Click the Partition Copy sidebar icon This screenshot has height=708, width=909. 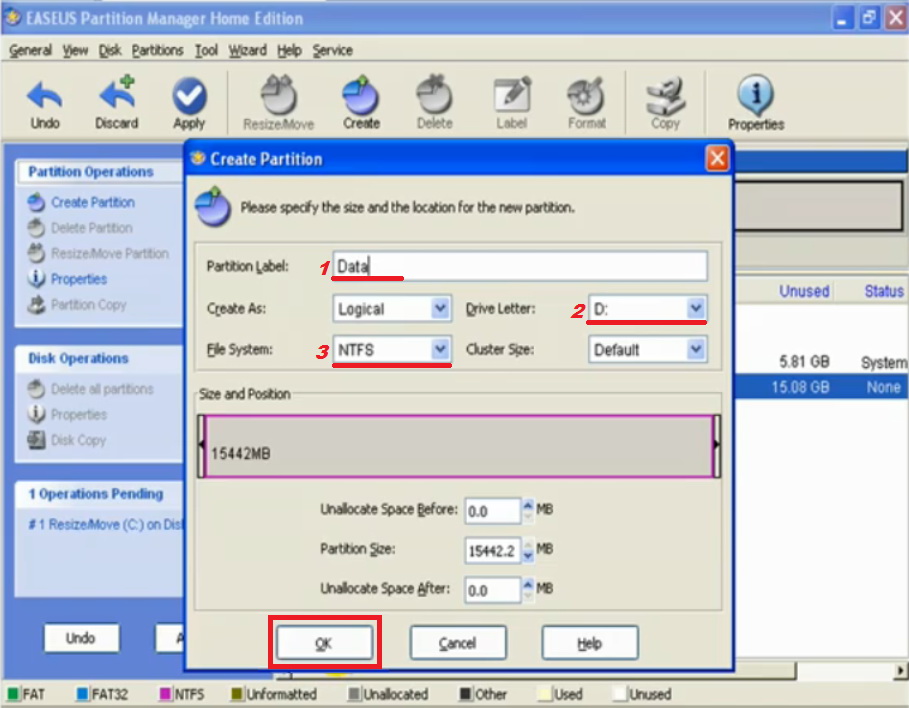[x=36, y=305]
